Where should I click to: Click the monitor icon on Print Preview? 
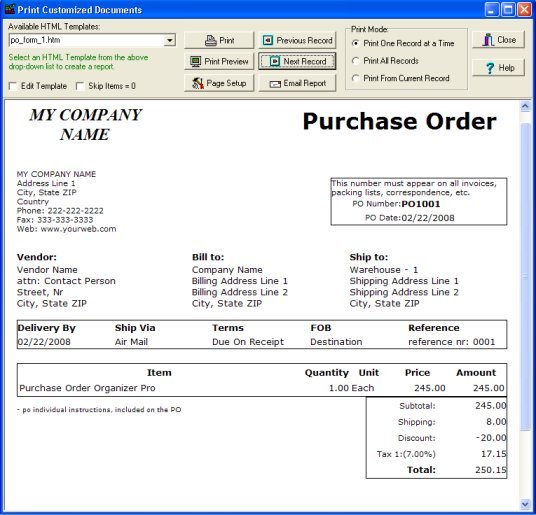196,62
